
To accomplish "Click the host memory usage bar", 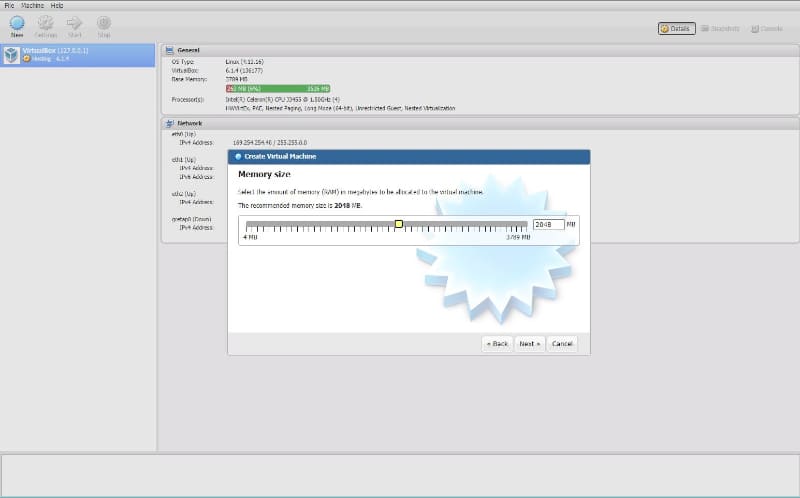I will click(x=278, y=89).
